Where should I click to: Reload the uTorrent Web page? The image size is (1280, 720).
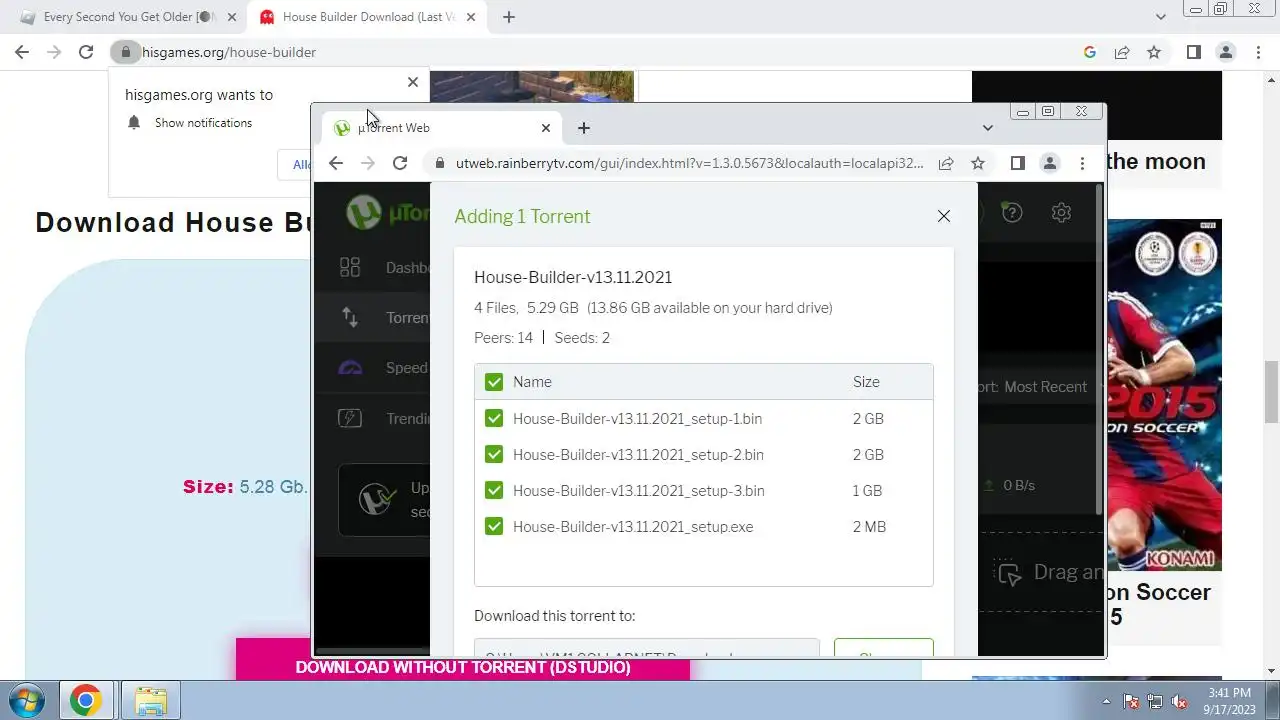point(400,163)
